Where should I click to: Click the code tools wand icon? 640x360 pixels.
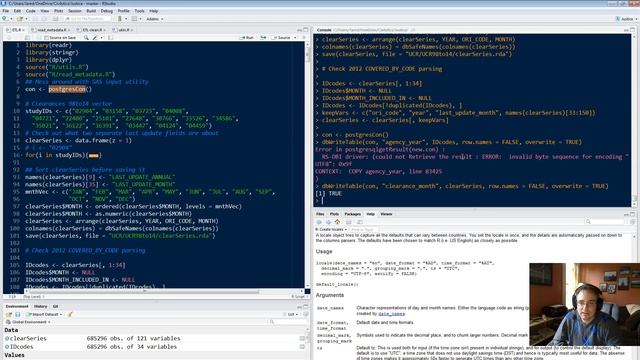click(x=95, y=38)
